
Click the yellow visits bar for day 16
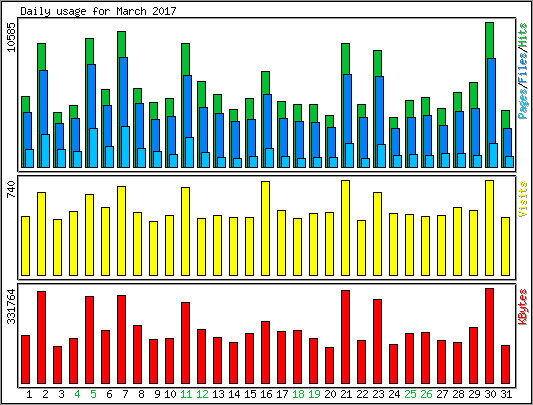pos(265,229)
